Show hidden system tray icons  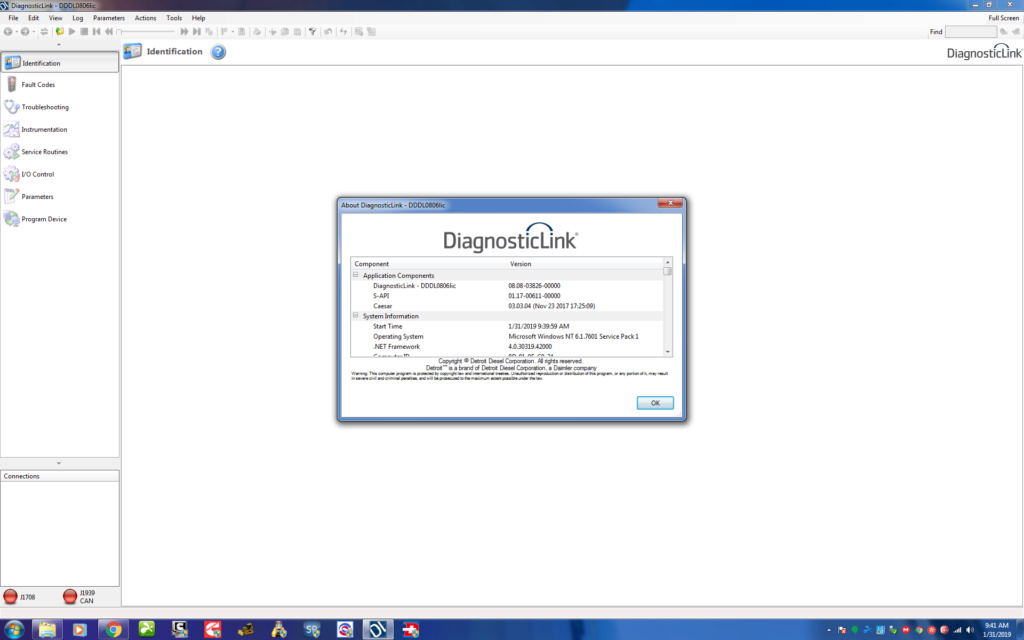coord(829,630)
